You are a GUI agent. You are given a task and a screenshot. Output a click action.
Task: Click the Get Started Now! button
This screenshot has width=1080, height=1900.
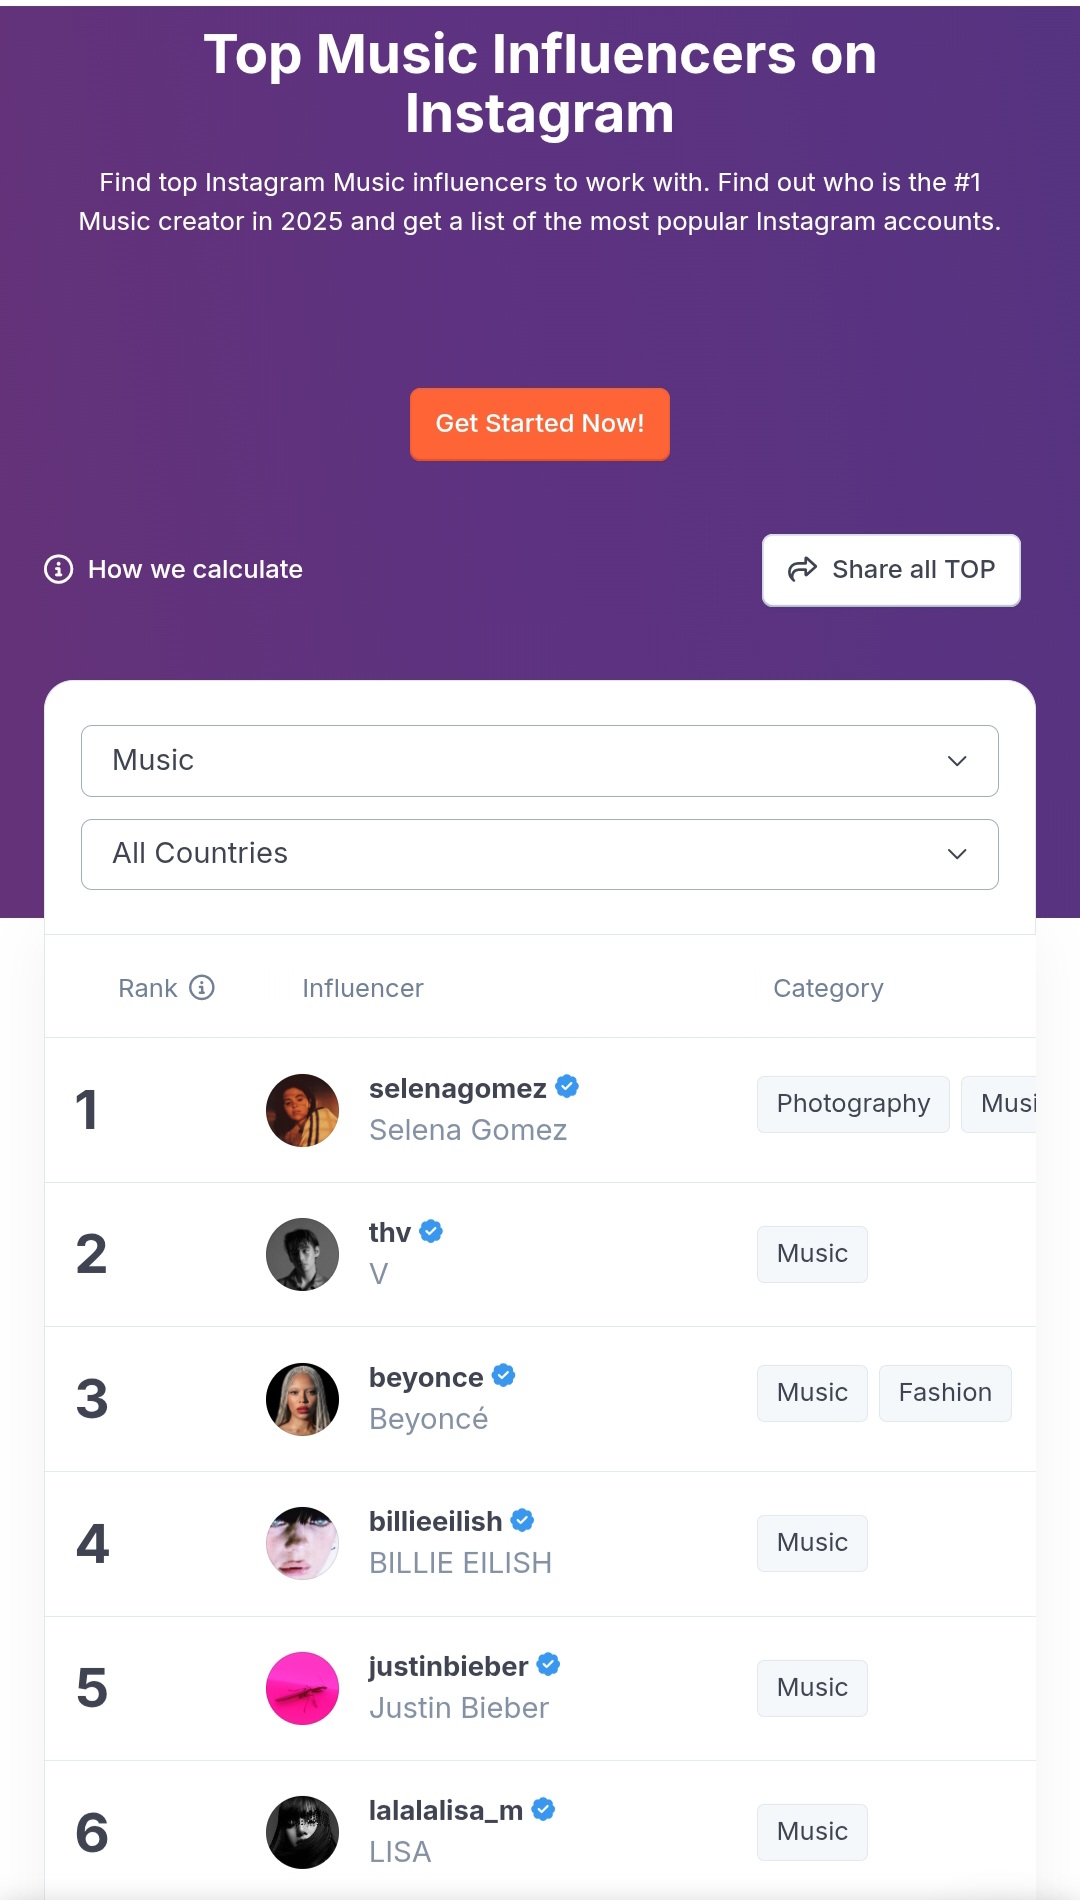coord(540,424)
